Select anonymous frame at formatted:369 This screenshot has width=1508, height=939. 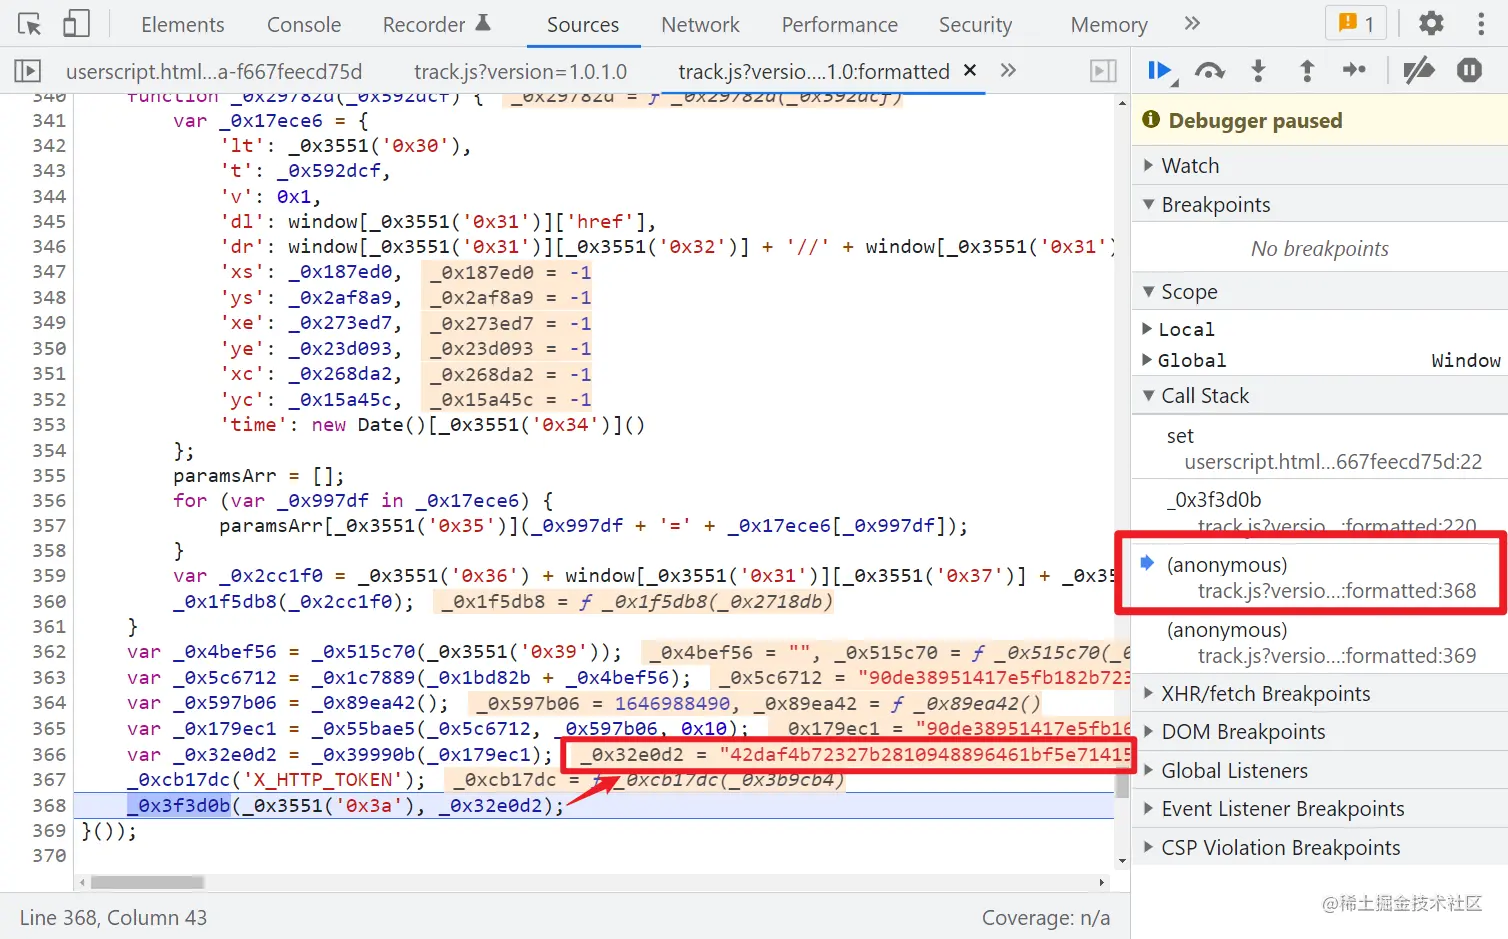[x=1320, y=642]
